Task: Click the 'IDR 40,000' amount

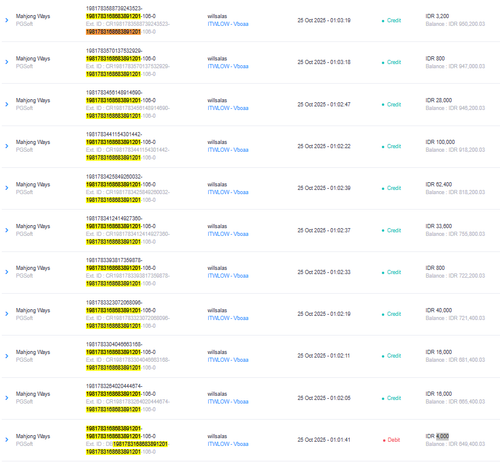Action: pyautogui.click(x=439, y=310)
